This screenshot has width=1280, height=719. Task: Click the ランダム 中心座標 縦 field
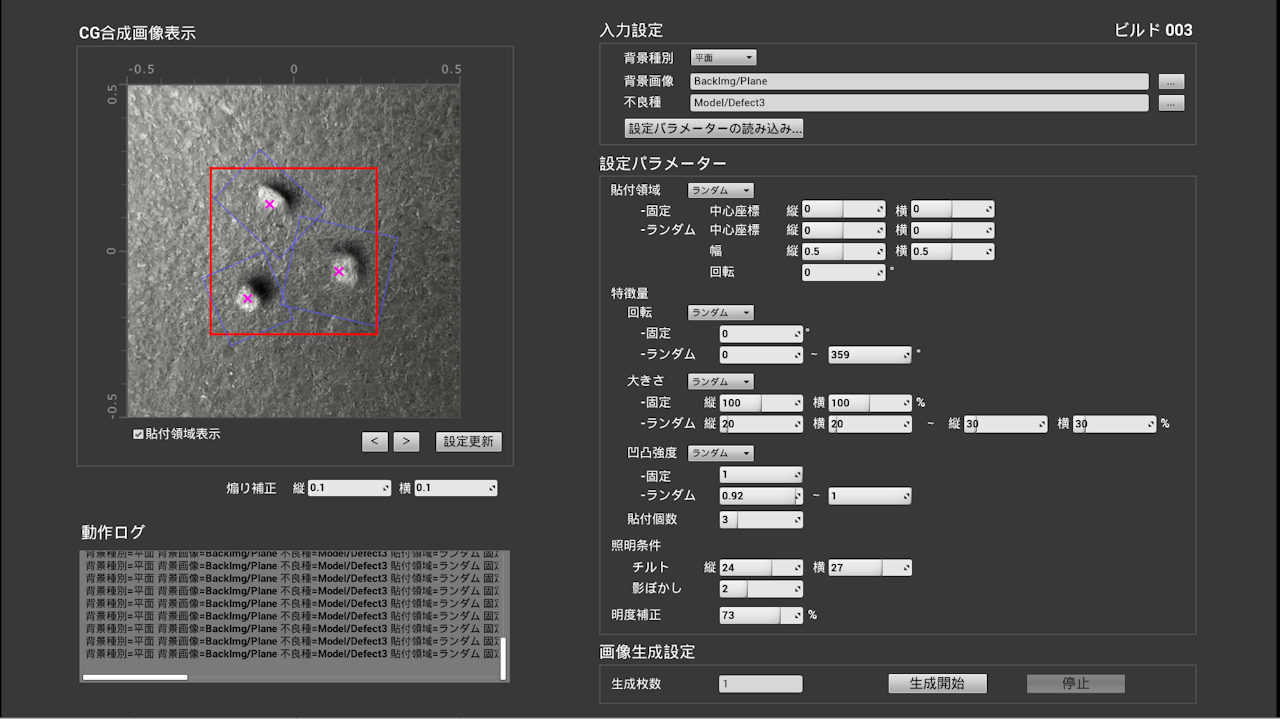pos(843,230)
